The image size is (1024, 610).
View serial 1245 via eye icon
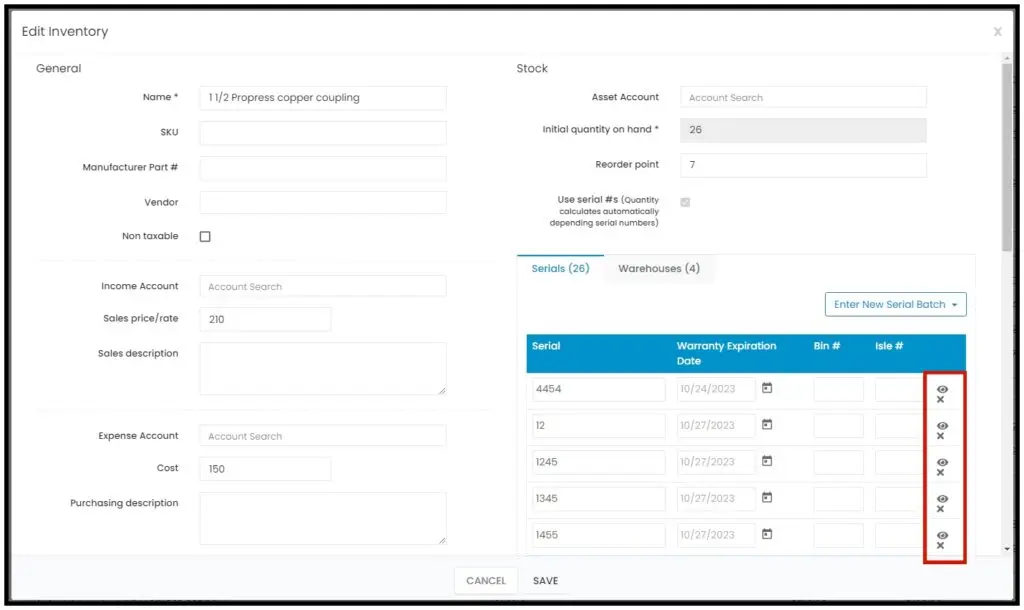[x=942, y=462]
